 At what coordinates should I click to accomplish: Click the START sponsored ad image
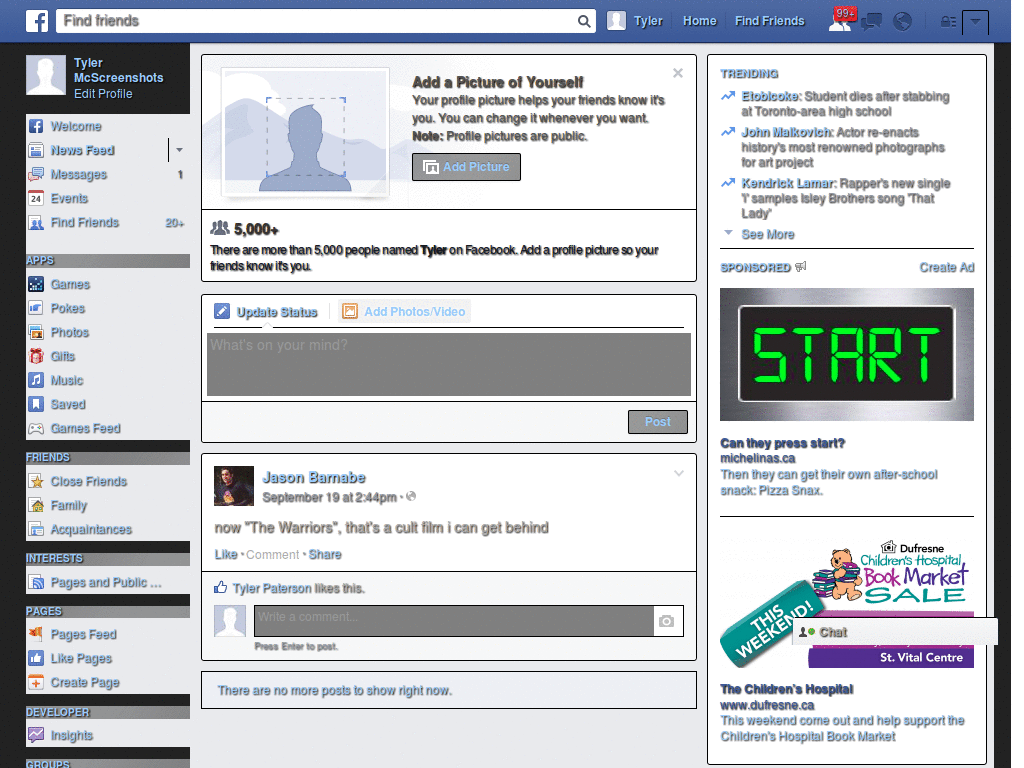pos(846,355)
